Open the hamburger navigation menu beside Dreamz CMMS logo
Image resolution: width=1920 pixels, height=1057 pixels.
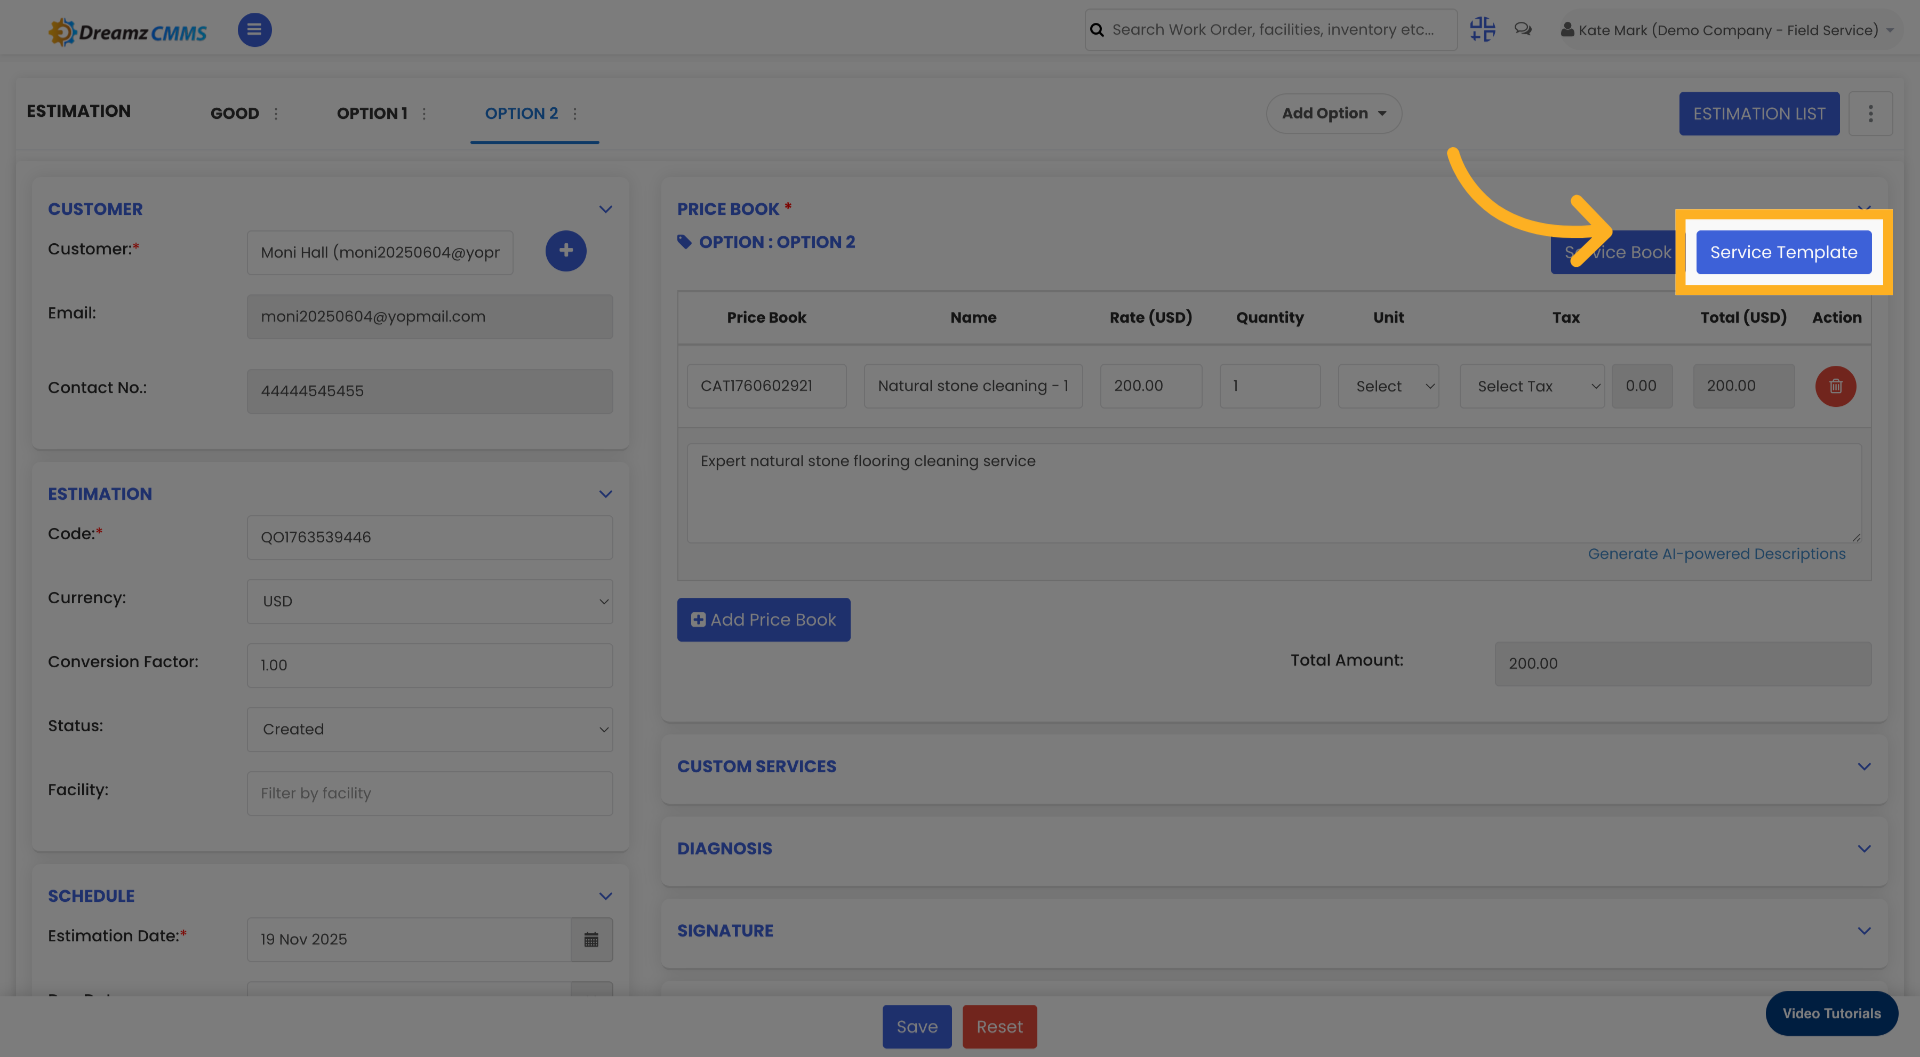point(254,30)
